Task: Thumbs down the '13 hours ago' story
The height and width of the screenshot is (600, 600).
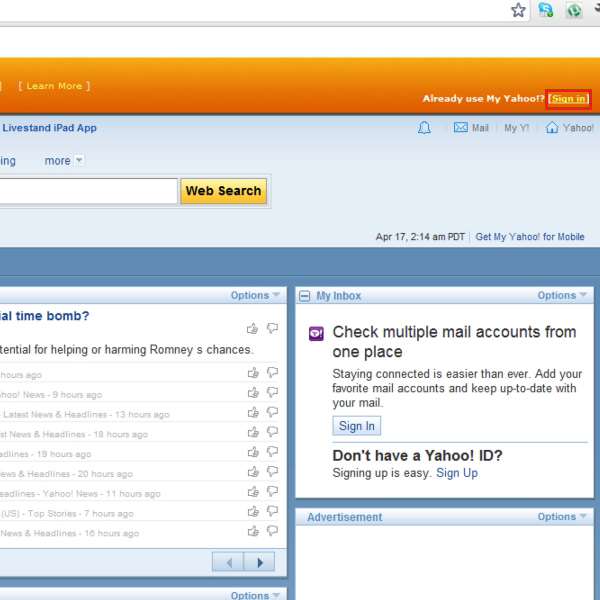Action: (x=272, y=412)
